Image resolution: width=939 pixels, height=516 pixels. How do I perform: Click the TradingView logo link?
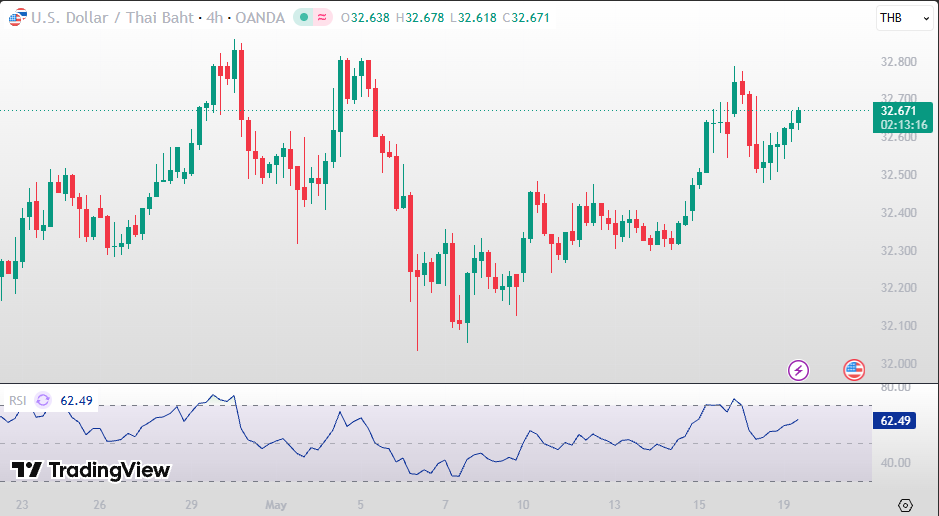tap(91, 470)
